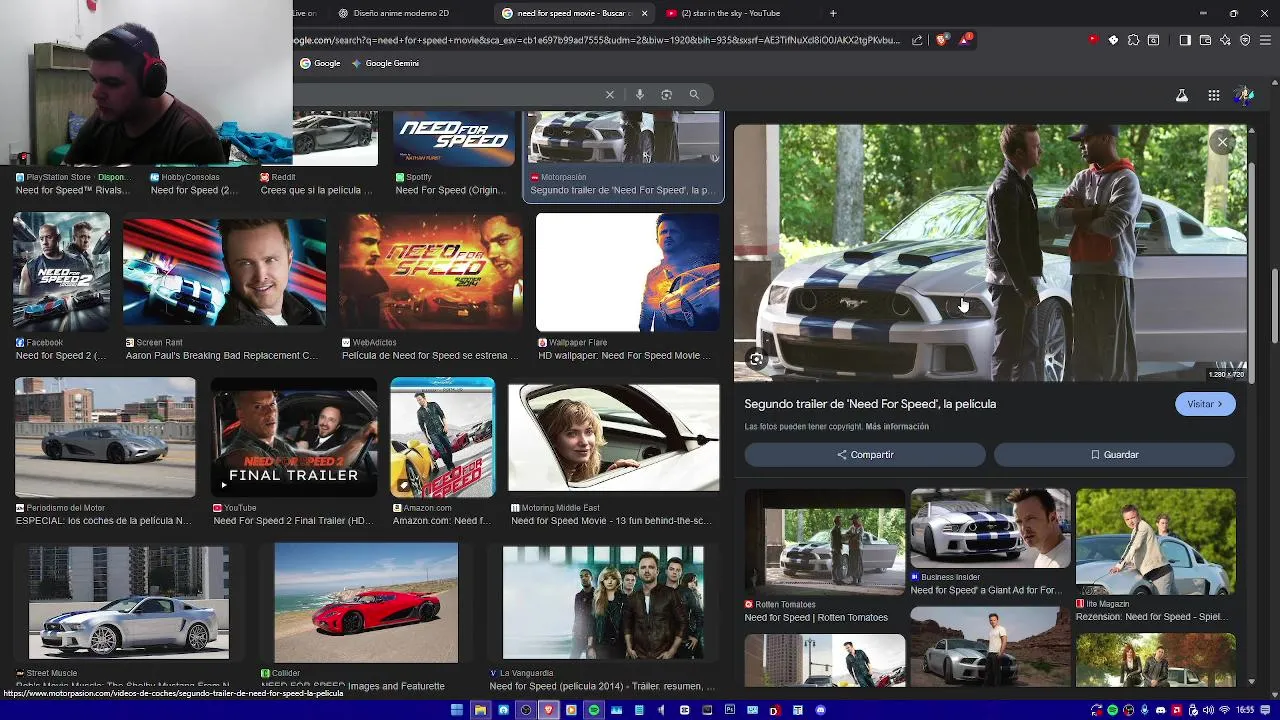Open 'Más información' copyright link
This screenshot has height=720, width=1280.
[897, 426]
